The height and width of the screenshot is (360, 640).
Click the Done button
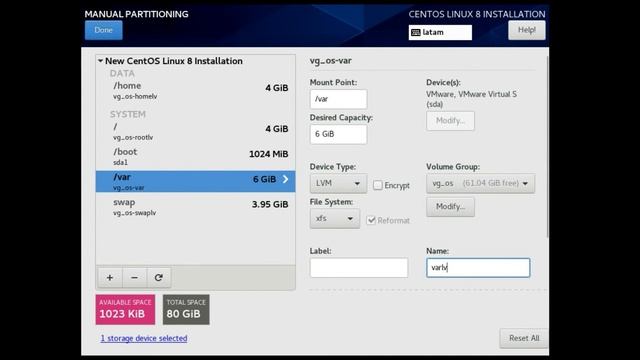pos(104,30)
